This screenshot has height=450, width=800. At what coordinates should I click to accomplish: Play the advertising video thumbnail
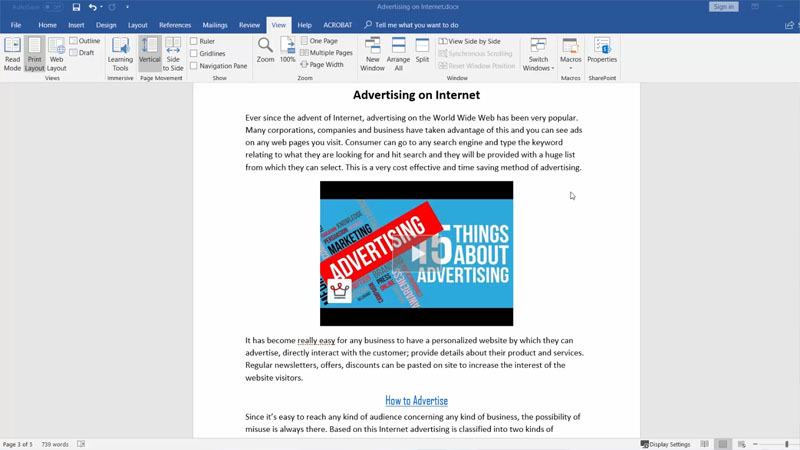(x=416, y=253)
